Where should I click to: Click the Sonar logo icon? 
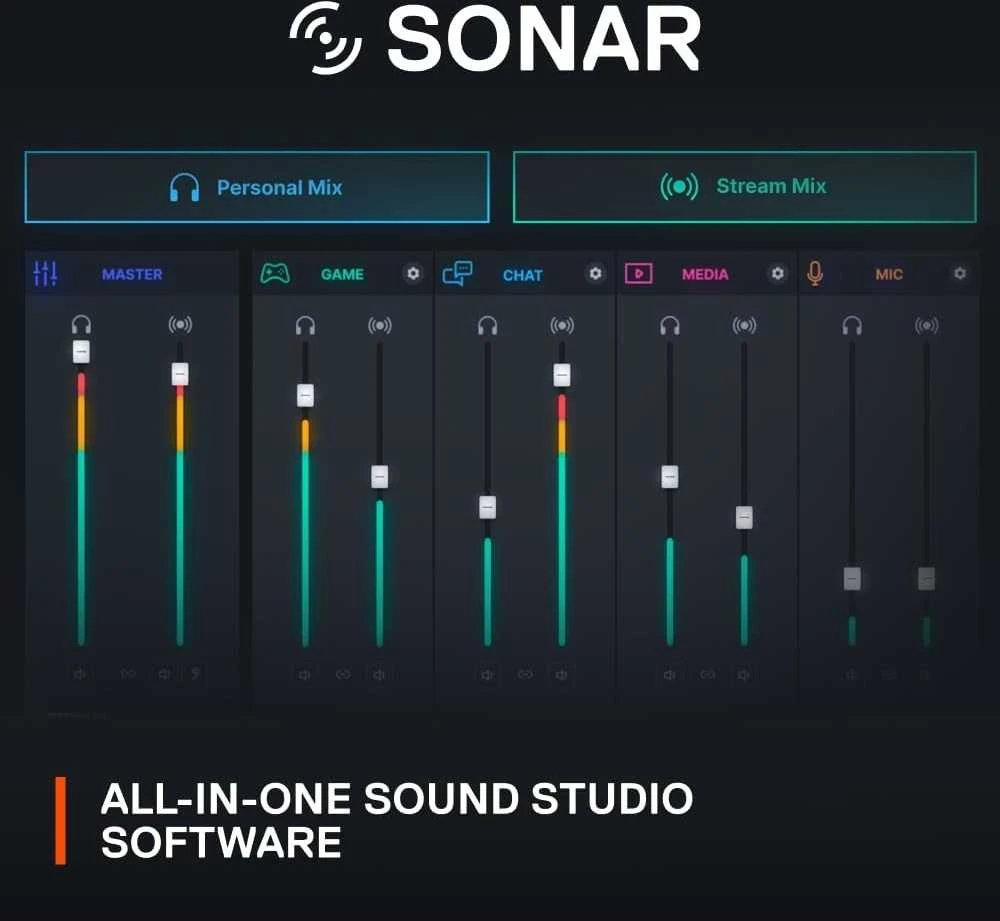click(x=326, y=38)
